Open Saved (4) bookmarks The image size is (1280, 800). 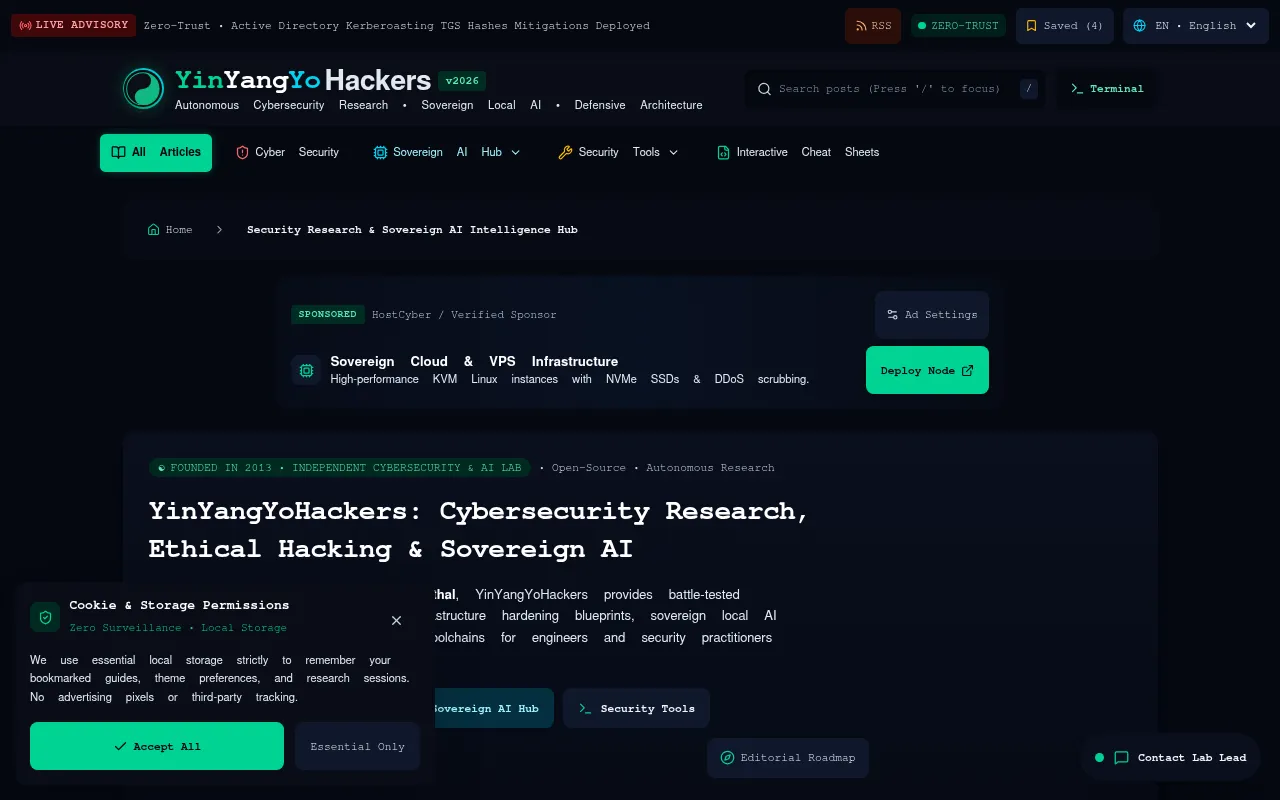click(x=1065, y=26)
